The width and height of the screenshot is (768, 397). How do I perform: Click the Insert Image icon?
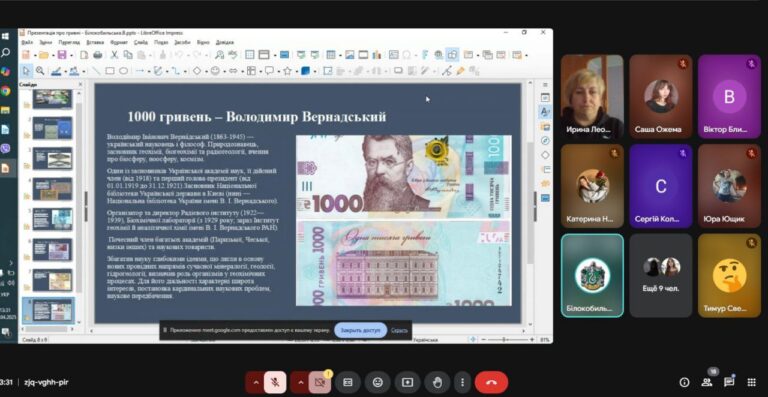tap(350, 55)
